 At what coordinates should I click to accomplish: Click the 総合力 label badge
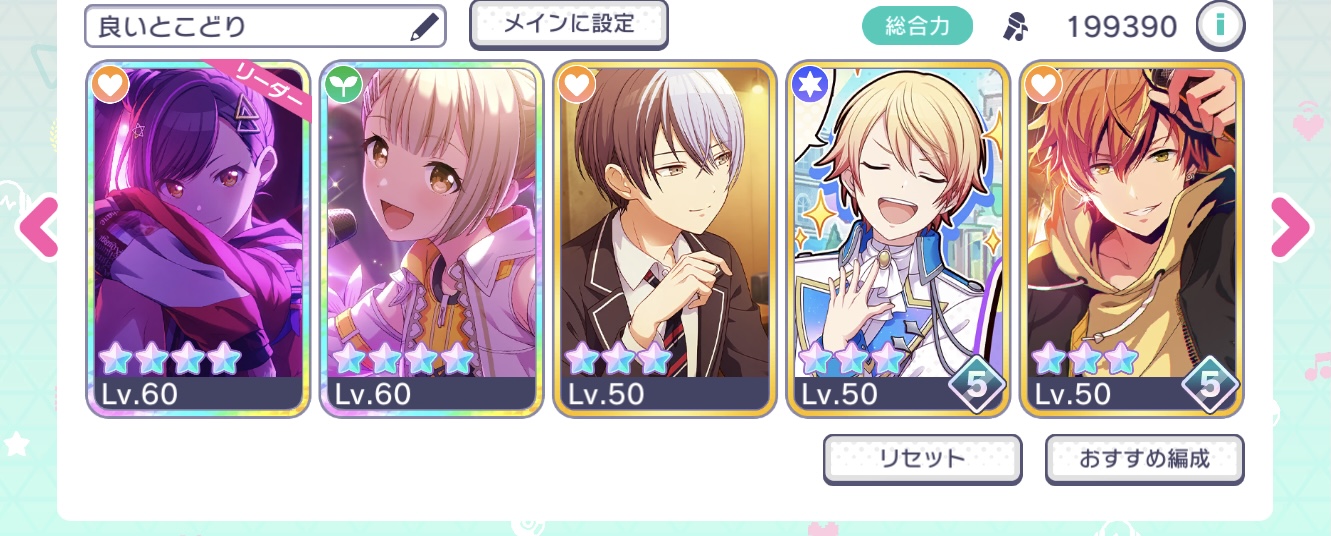[917, 26]
